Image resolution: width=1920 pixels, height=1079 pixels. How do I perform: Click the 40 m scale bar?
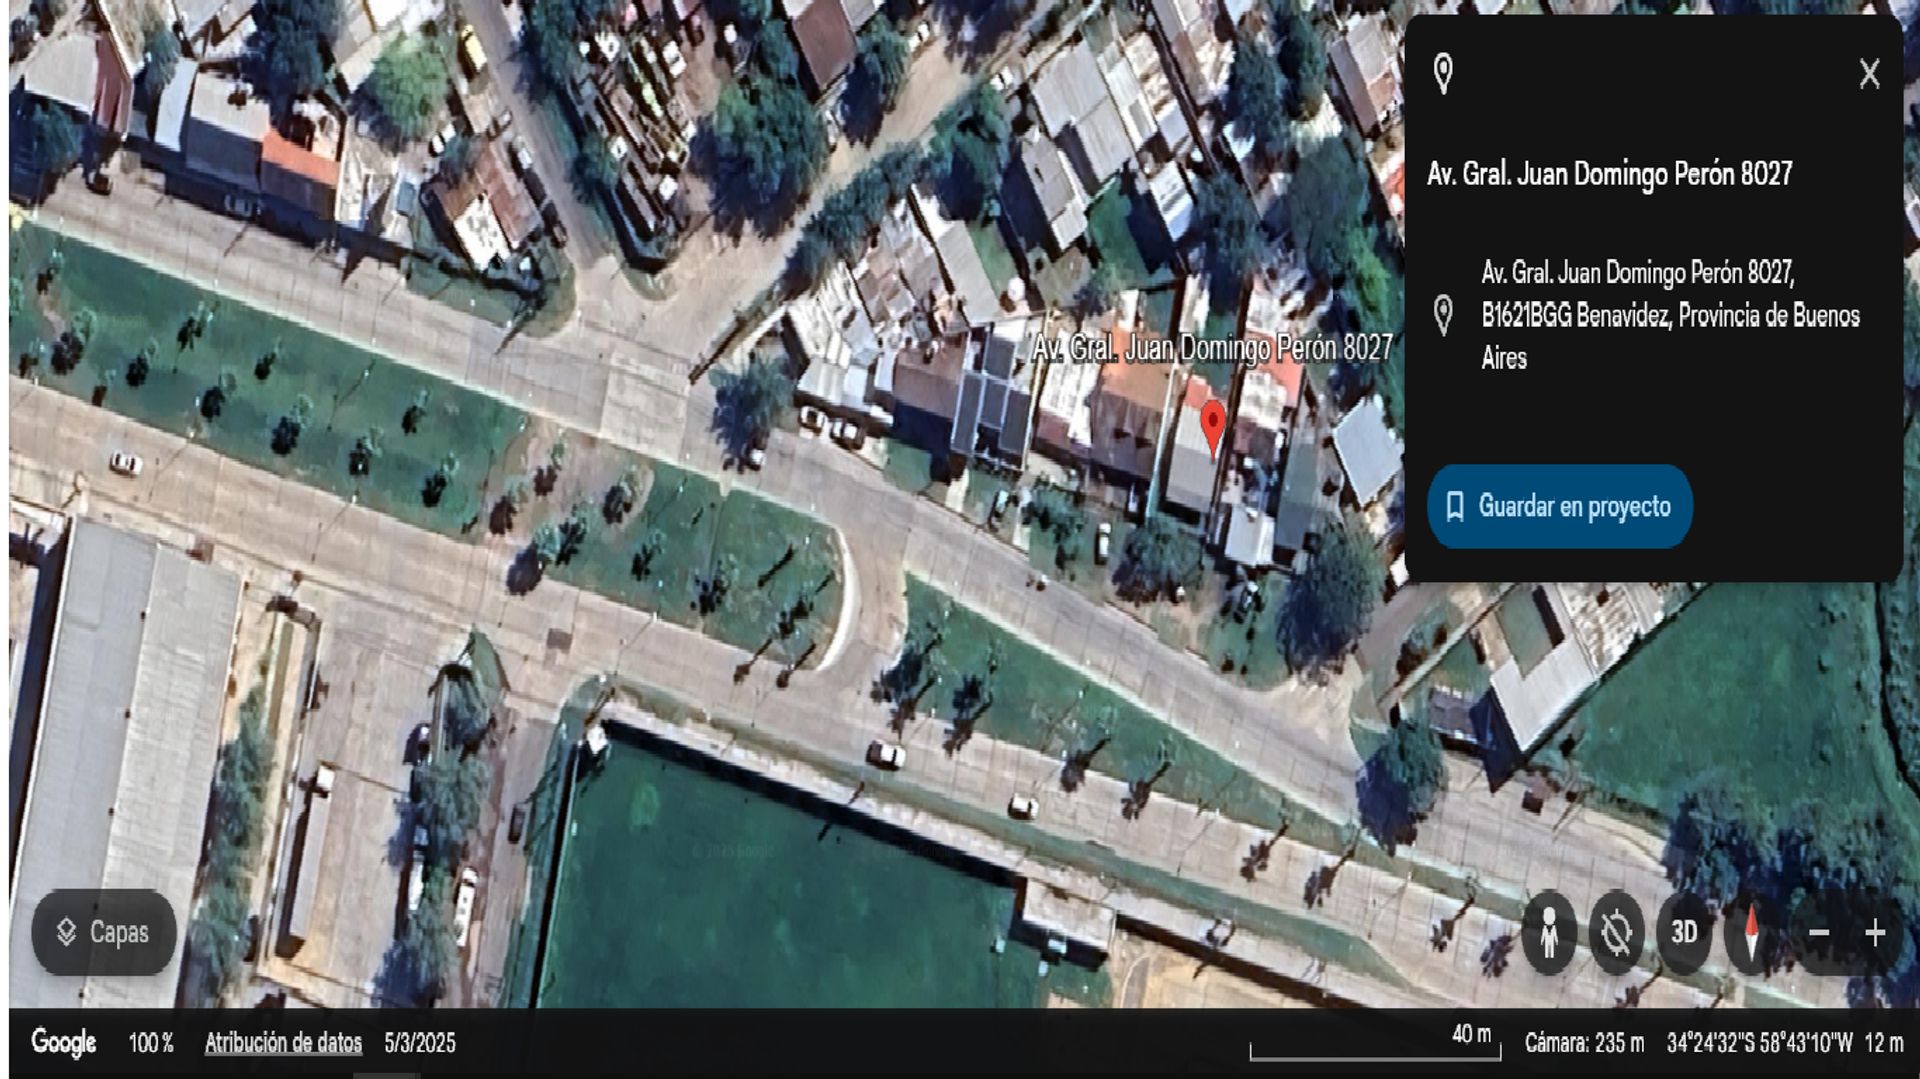click(x=1375, y=1046)
